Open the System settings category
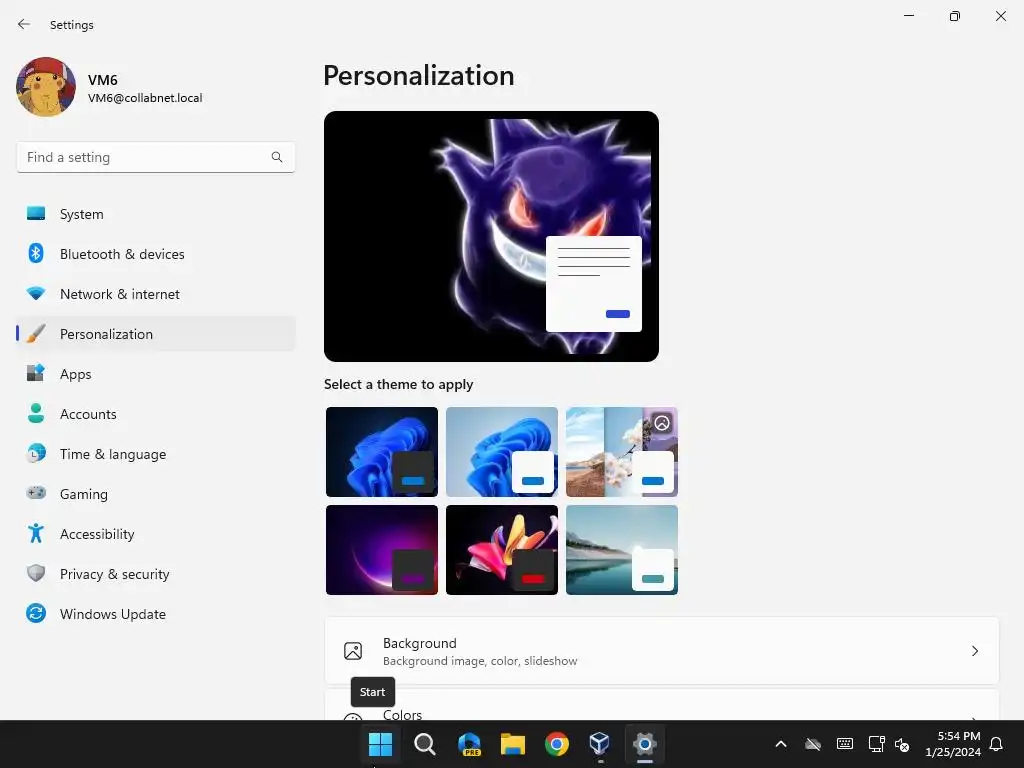The height and width of the screenshot is (768, 1024). (155, 214)
